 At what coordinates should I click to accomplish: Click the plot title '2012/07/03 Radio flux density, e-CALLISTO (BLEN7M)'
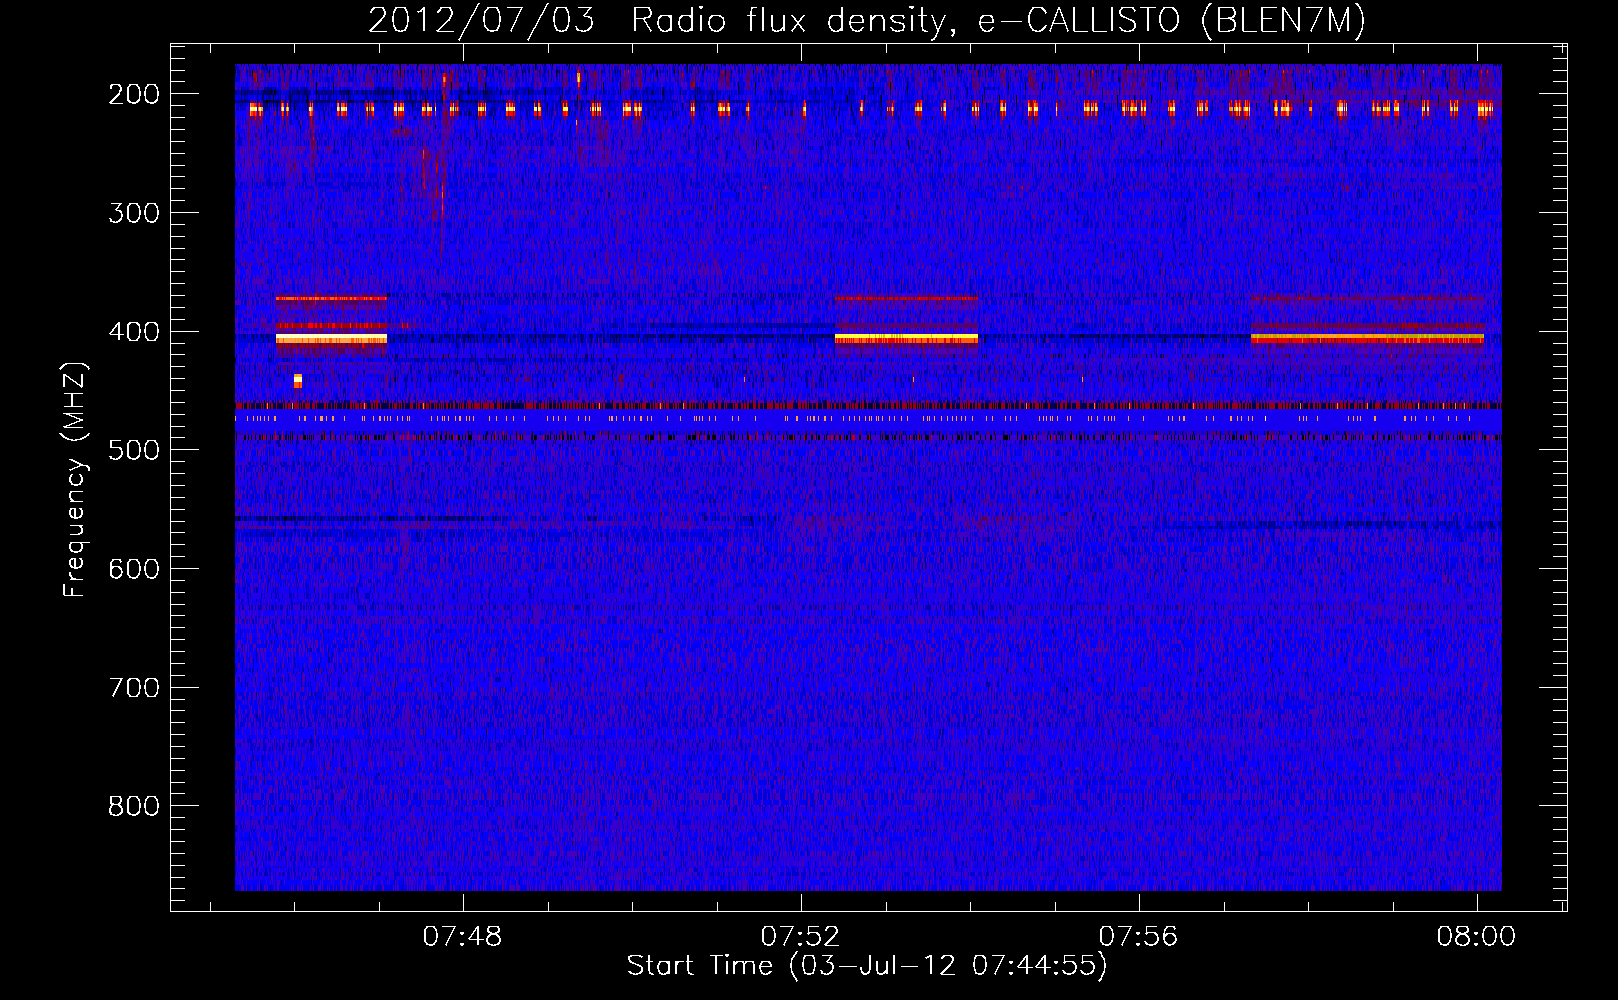pyautogui.click(x=867, y=21)
